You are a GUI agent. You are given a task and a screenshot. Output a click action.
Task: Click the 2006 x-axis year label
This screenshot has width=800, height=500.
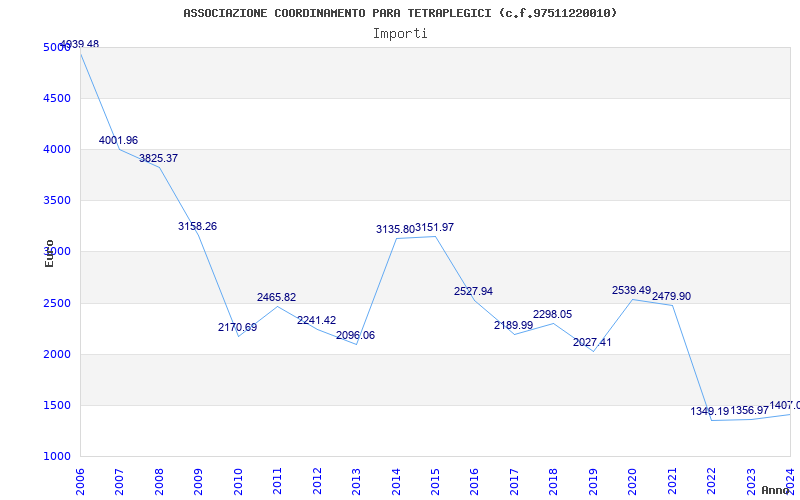coord(80,482)
